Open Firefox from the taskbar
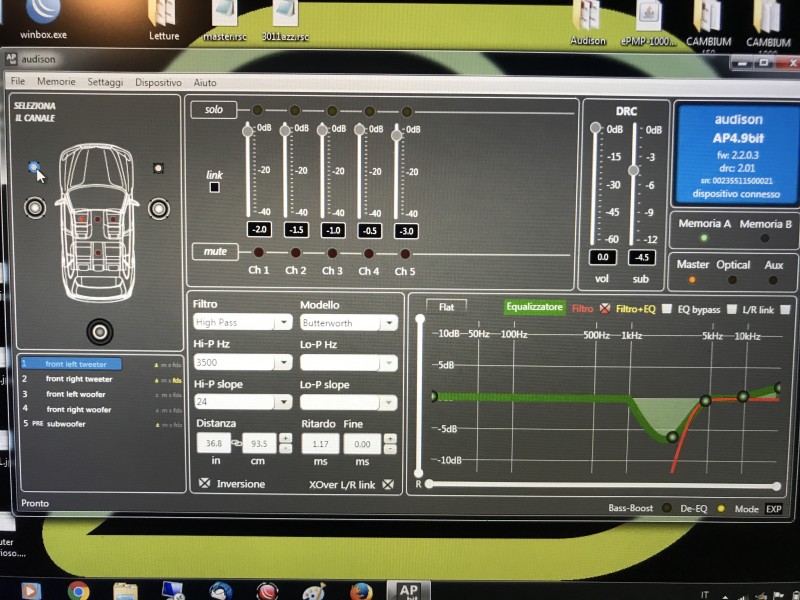This screenshot has height=600, width=800. coord(361,591)
